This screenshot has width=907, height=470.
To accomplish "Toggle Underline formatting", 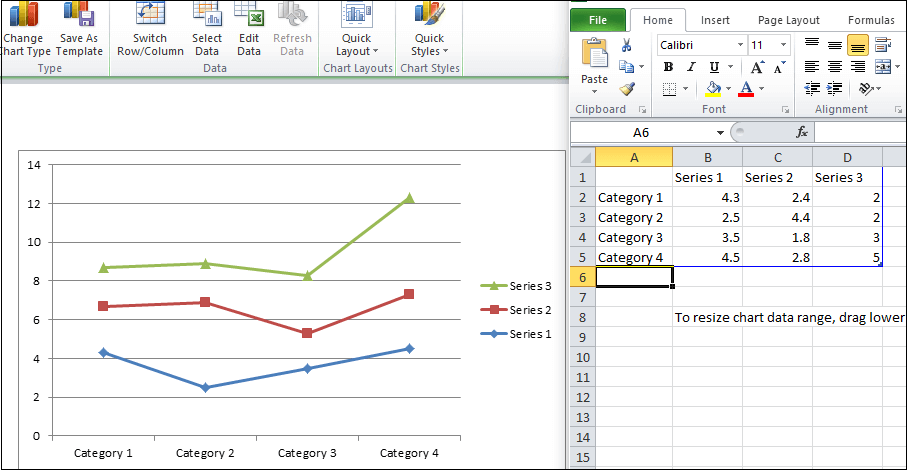I will 714,67.
